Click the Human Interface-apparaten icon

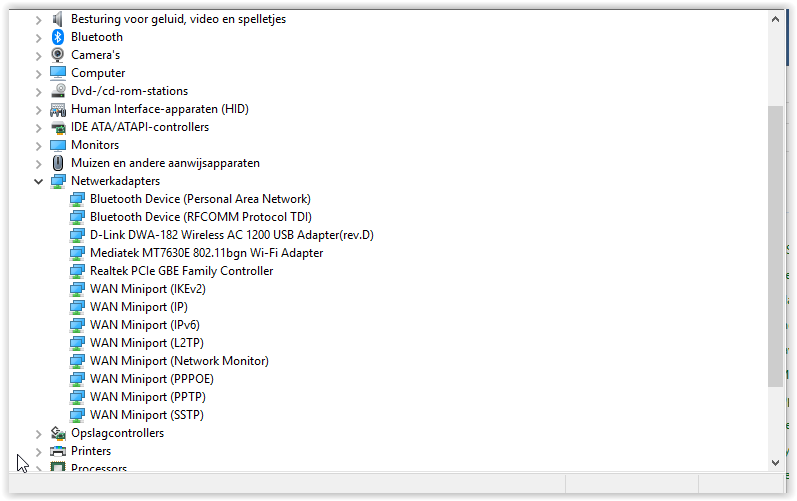pyautogui.click(x=58, y=109)
